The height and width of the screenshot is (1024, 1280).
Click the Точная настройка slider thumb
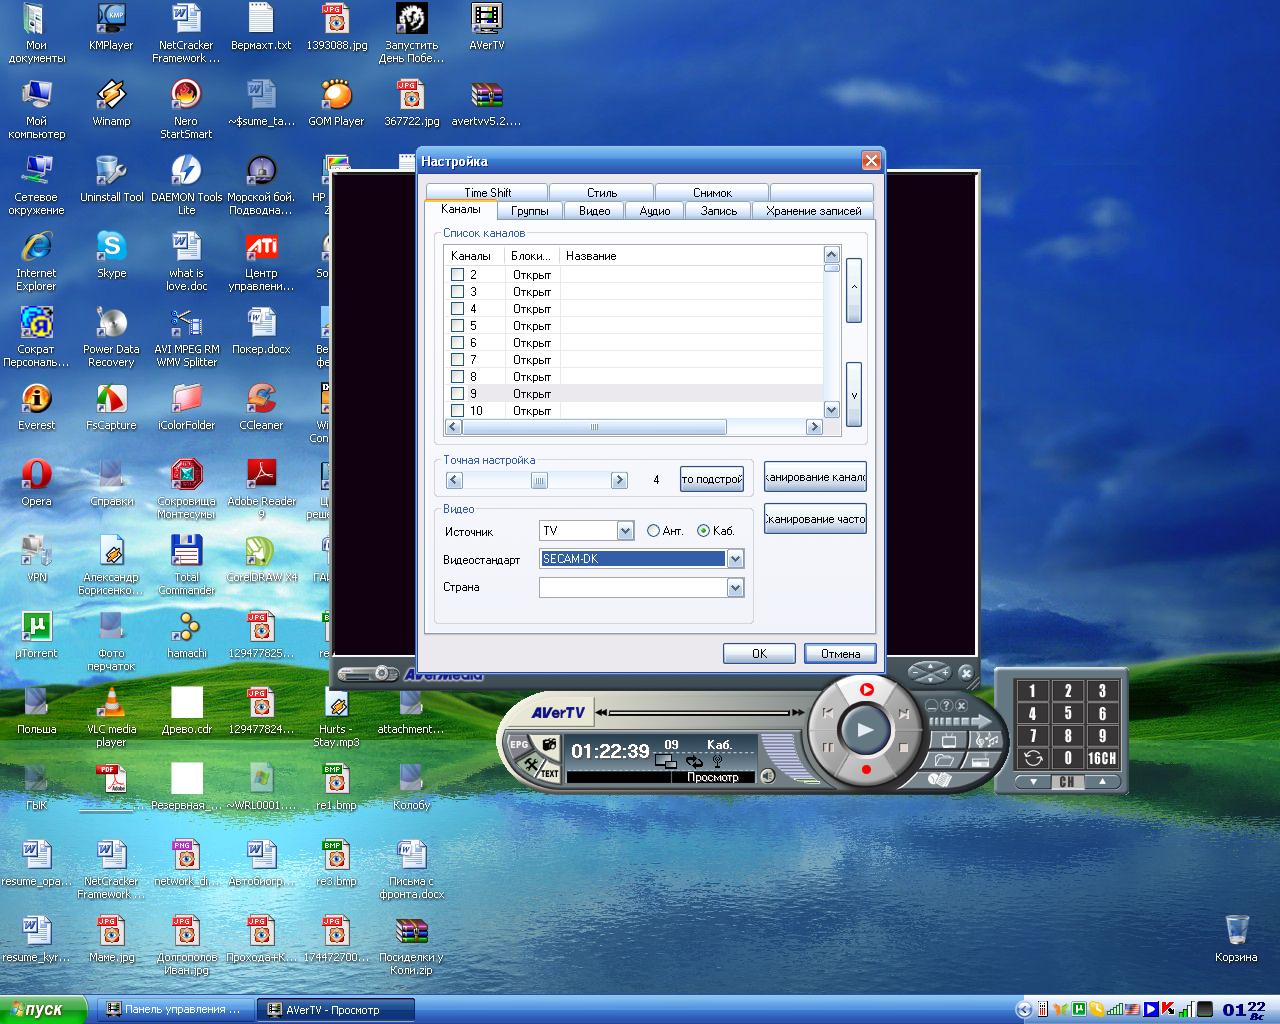pos(539,480)
